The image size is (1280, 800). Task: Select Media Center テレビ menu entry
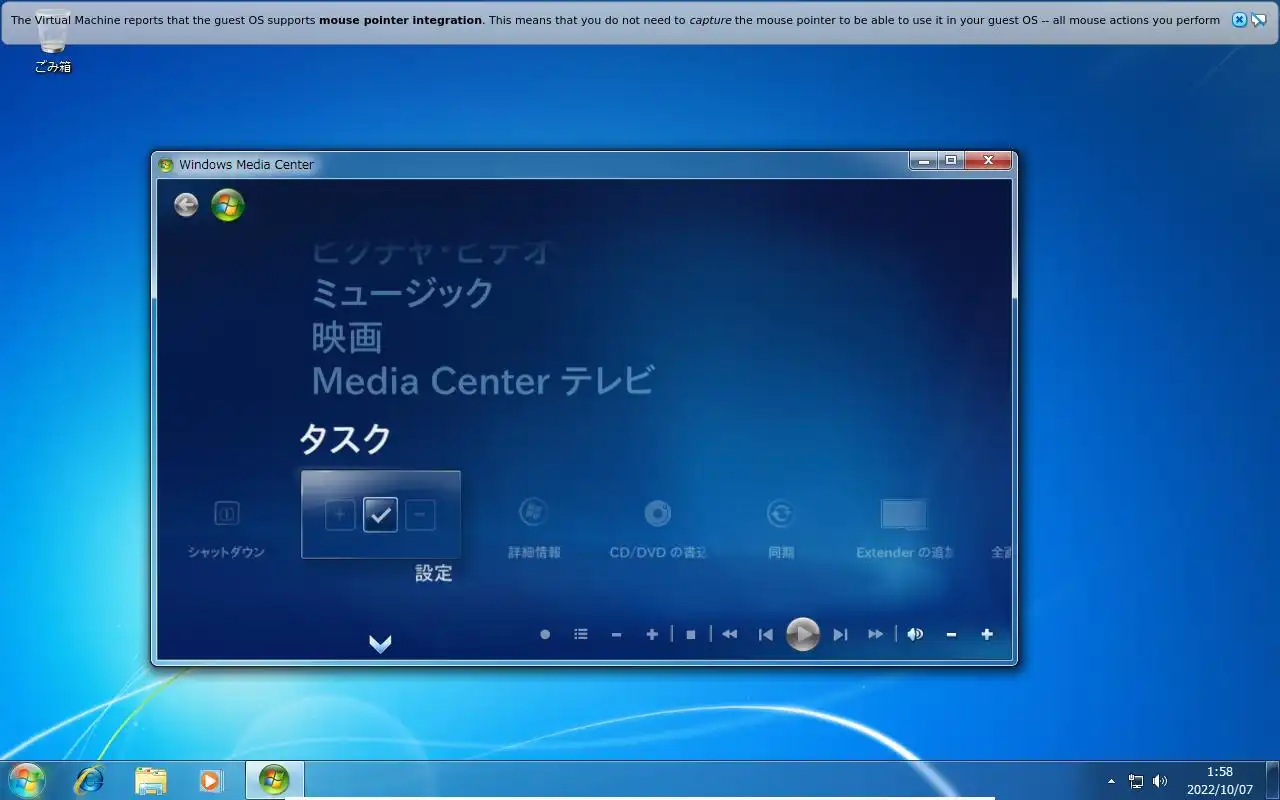tap(483, 381)
